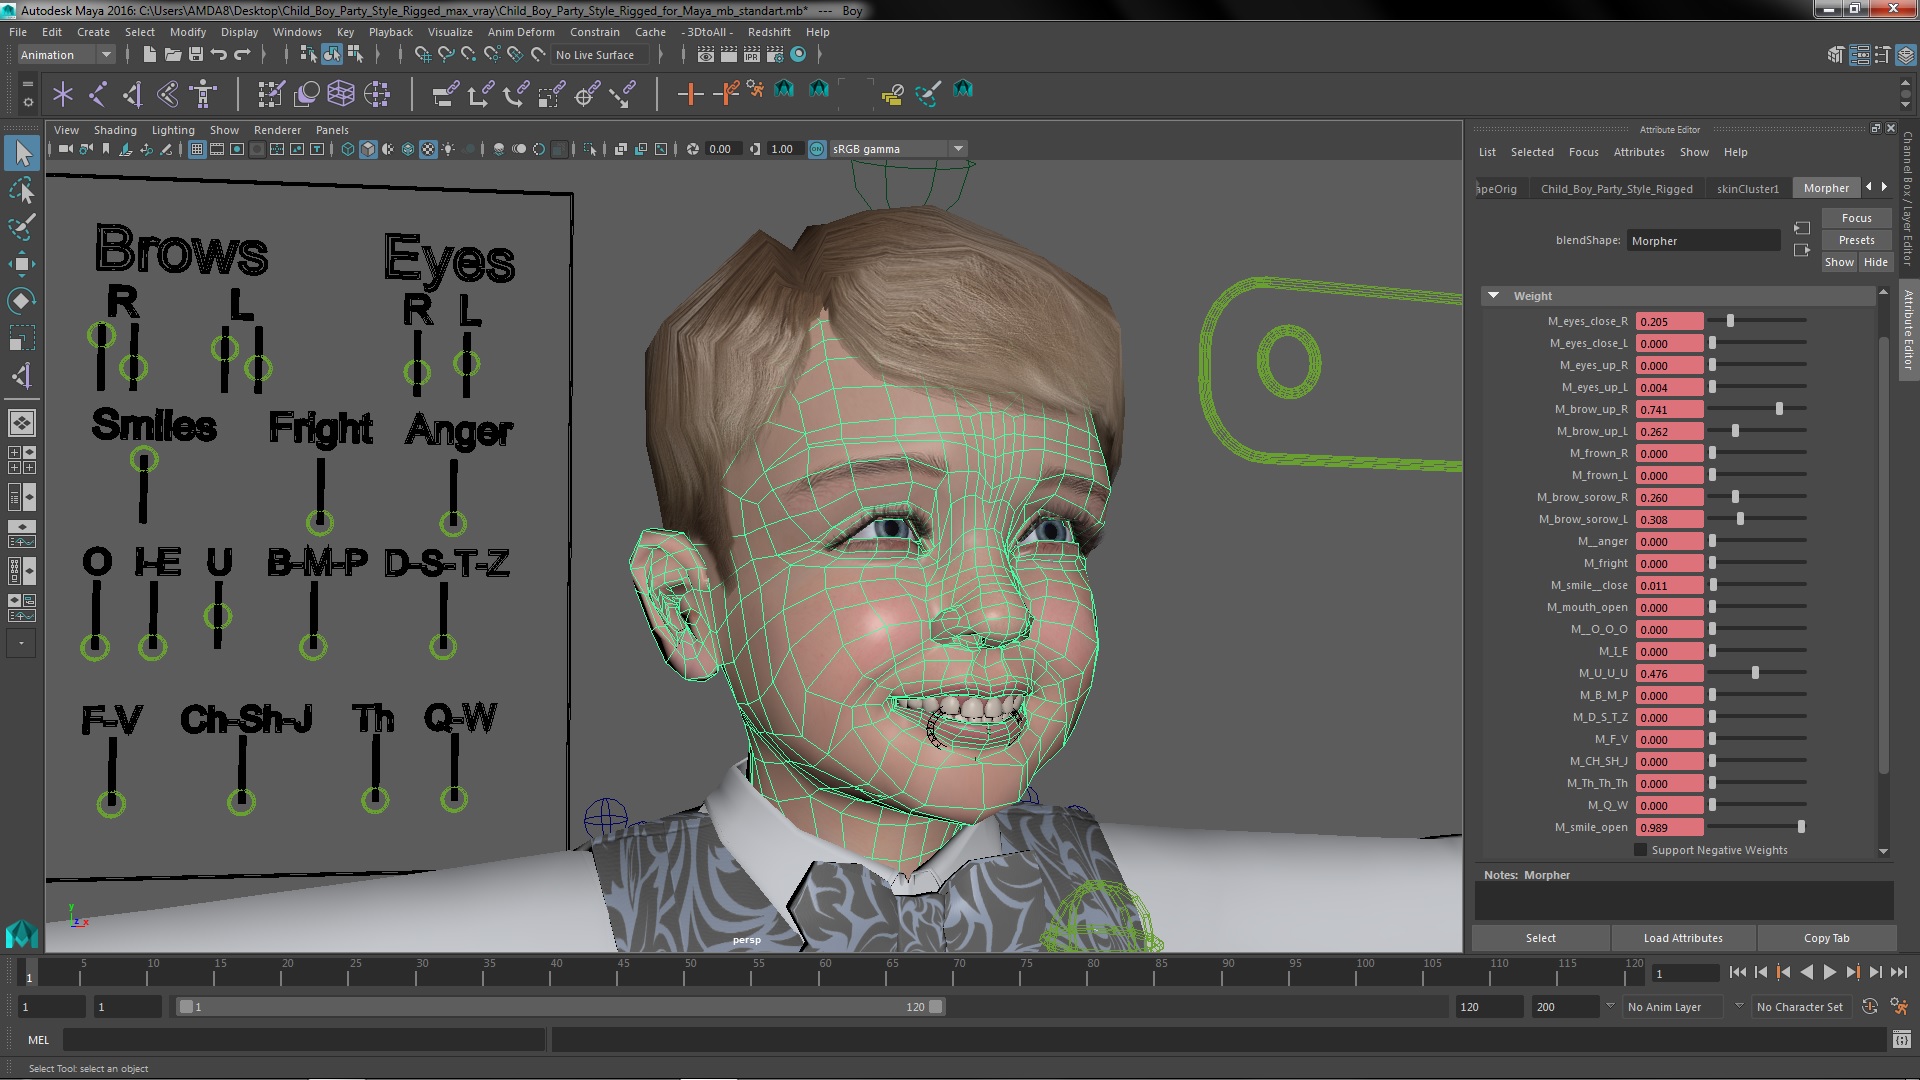Select the Move tool in toolbox
Image resolution: width=1920 pixels, height=1080 pixels.
pos(21,264)
